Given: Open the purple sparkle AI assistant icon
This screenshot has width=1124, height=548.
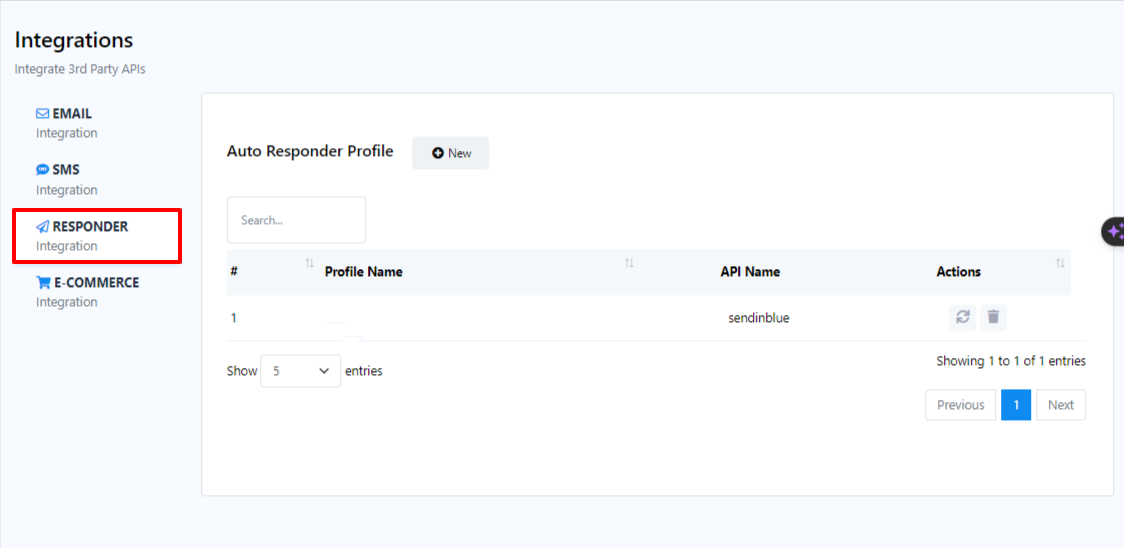Looking at the screenshot, I should tap(1114, 231).
